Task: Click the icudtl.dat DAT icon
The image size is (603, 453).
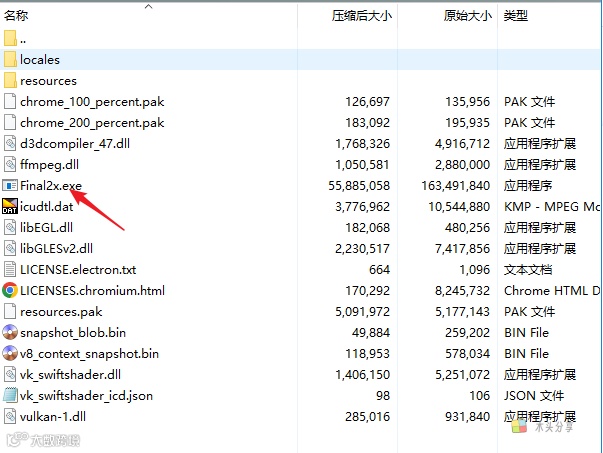Action: (10, 207)
